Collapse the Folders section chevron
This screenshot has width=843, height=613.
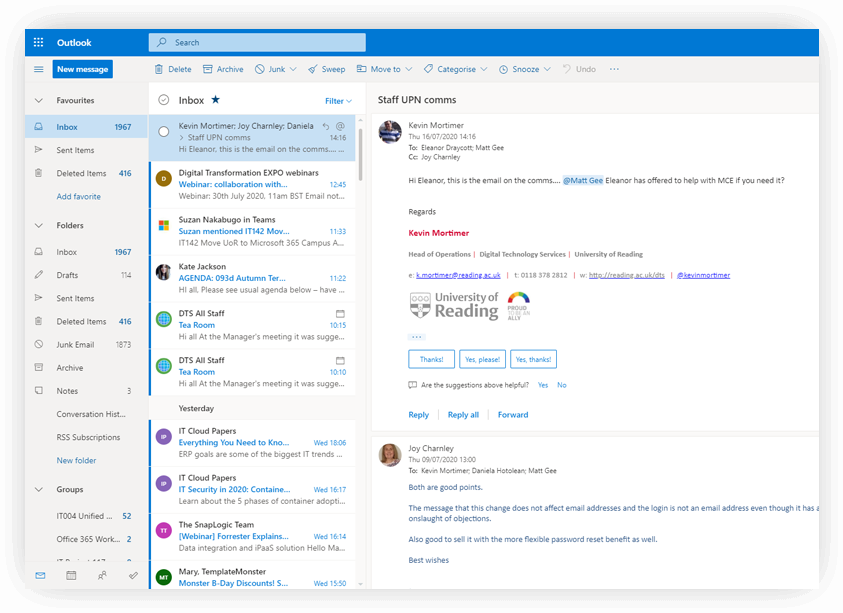click(39, 225)
